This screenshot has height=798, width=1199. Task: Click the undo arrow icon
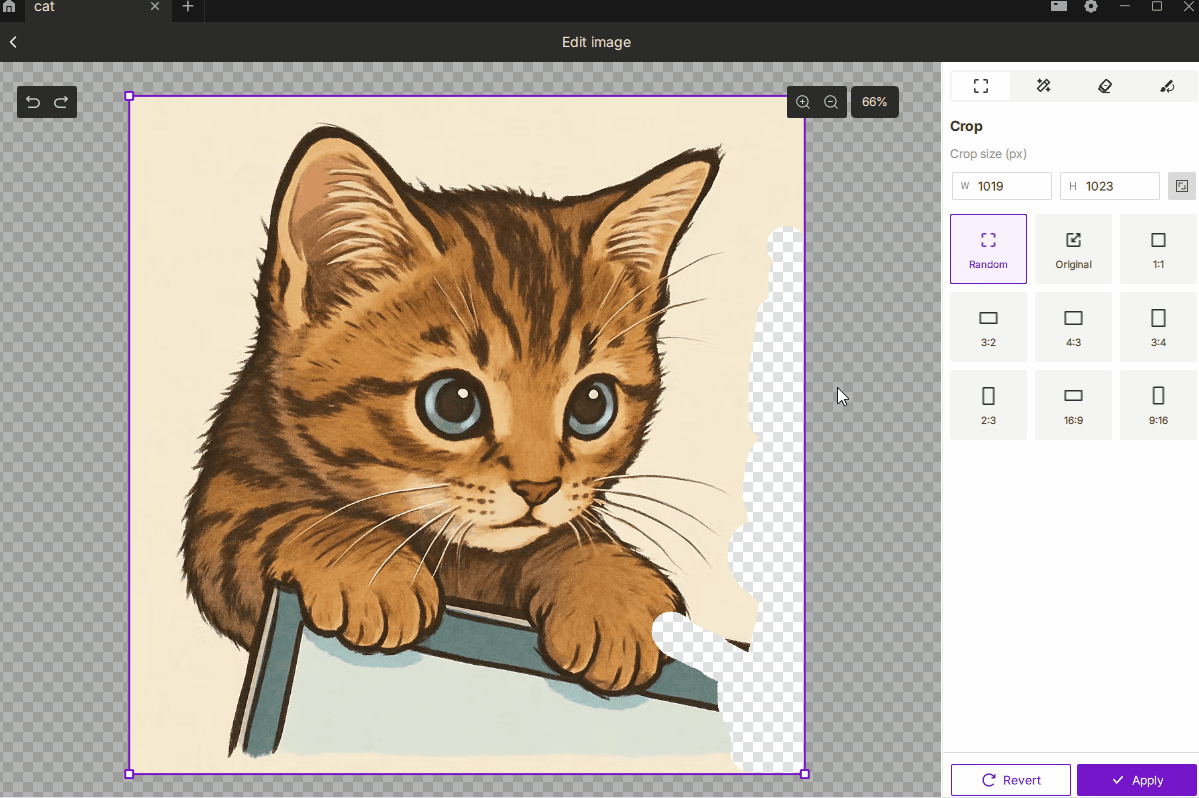pyautogui.click(x=33, y=102)
